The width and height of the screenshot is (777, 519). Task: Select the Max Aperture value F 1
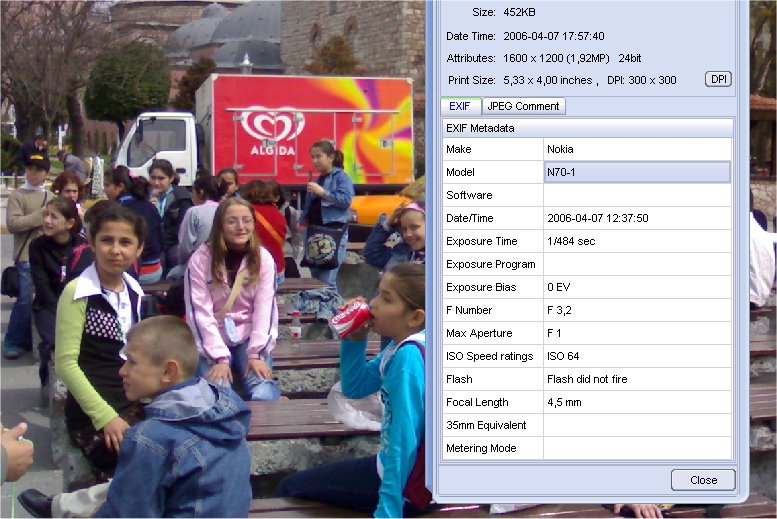click(637, 333)
